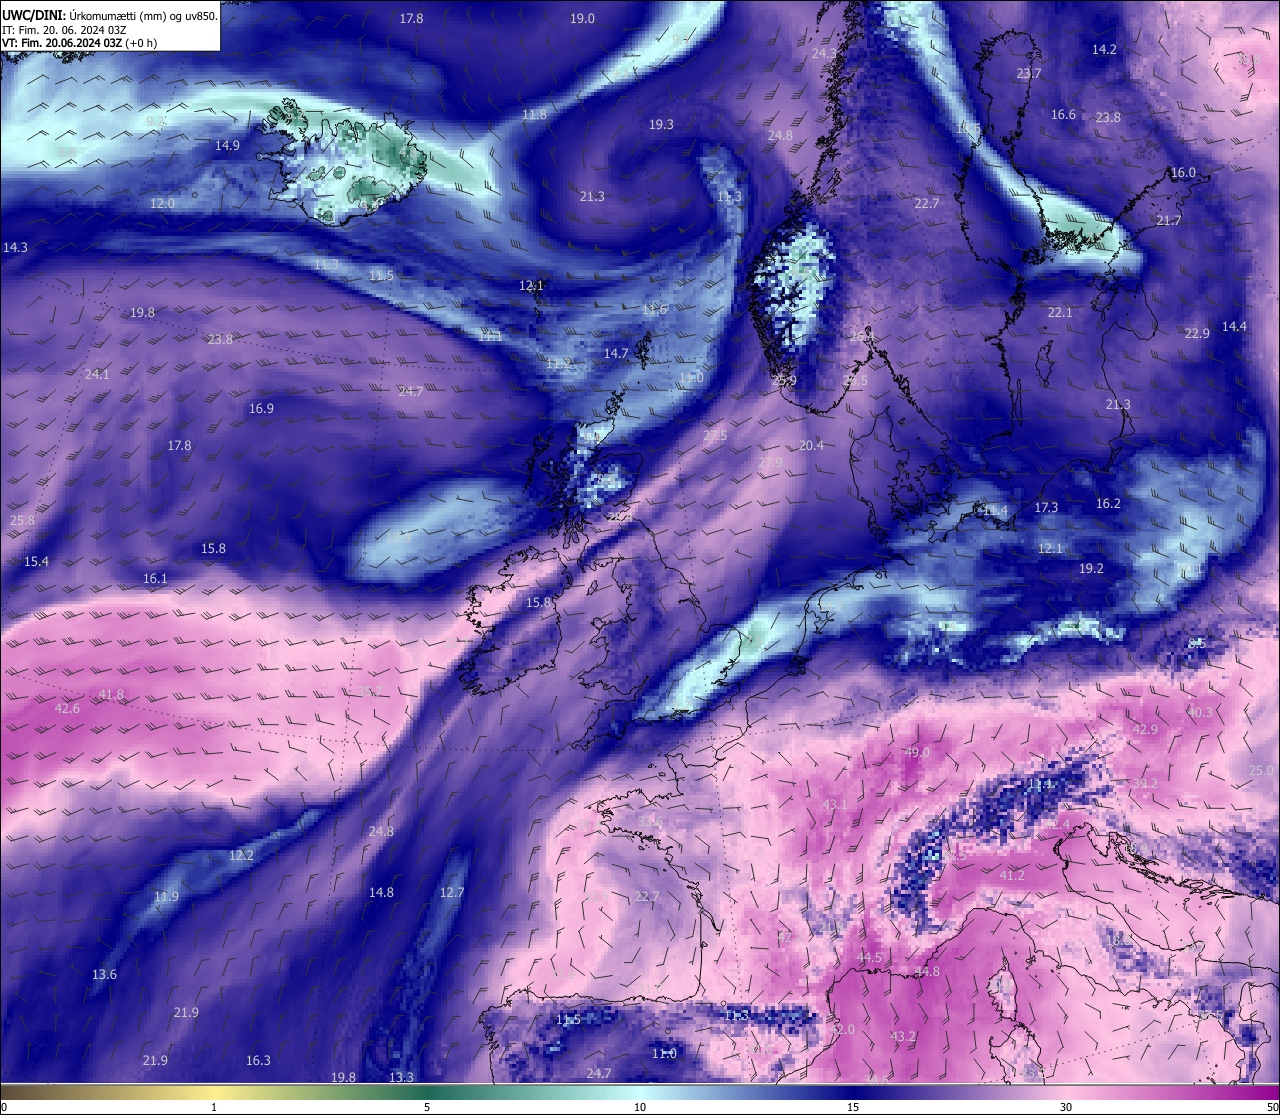Click the 17.3 value over Poland
Image resolution: width=1280 pixels, height=1115 pixels.
[1046, 507]
